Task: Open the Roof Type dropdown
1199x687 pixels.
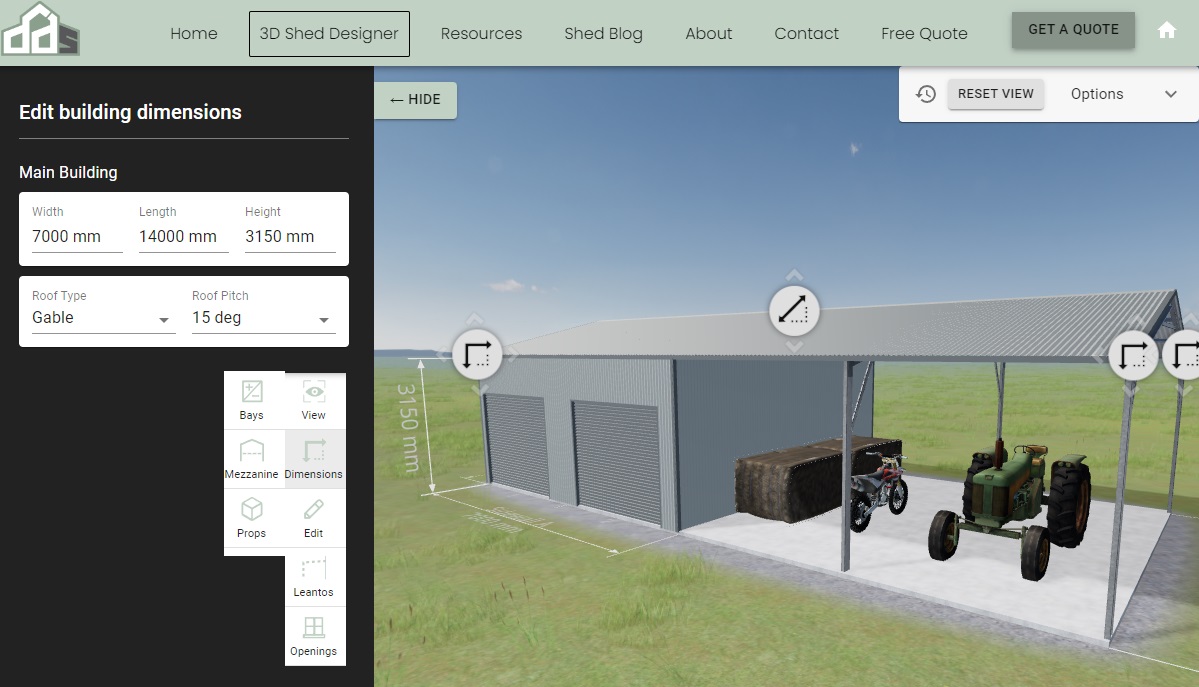Action: click(x=102, y=318)
